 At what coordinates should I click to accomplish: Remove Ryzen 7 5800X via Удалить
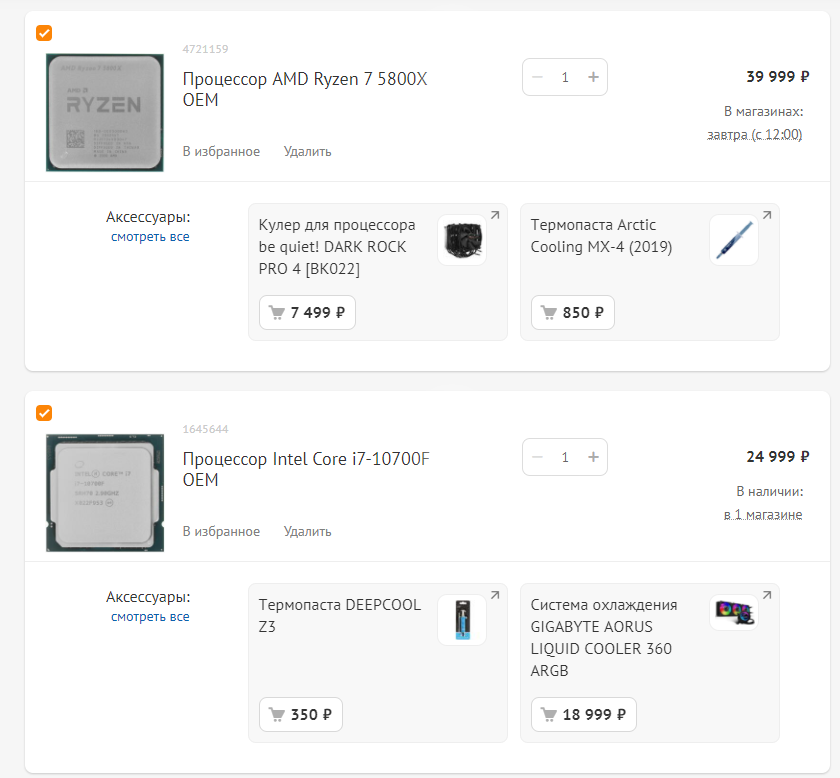308,152
